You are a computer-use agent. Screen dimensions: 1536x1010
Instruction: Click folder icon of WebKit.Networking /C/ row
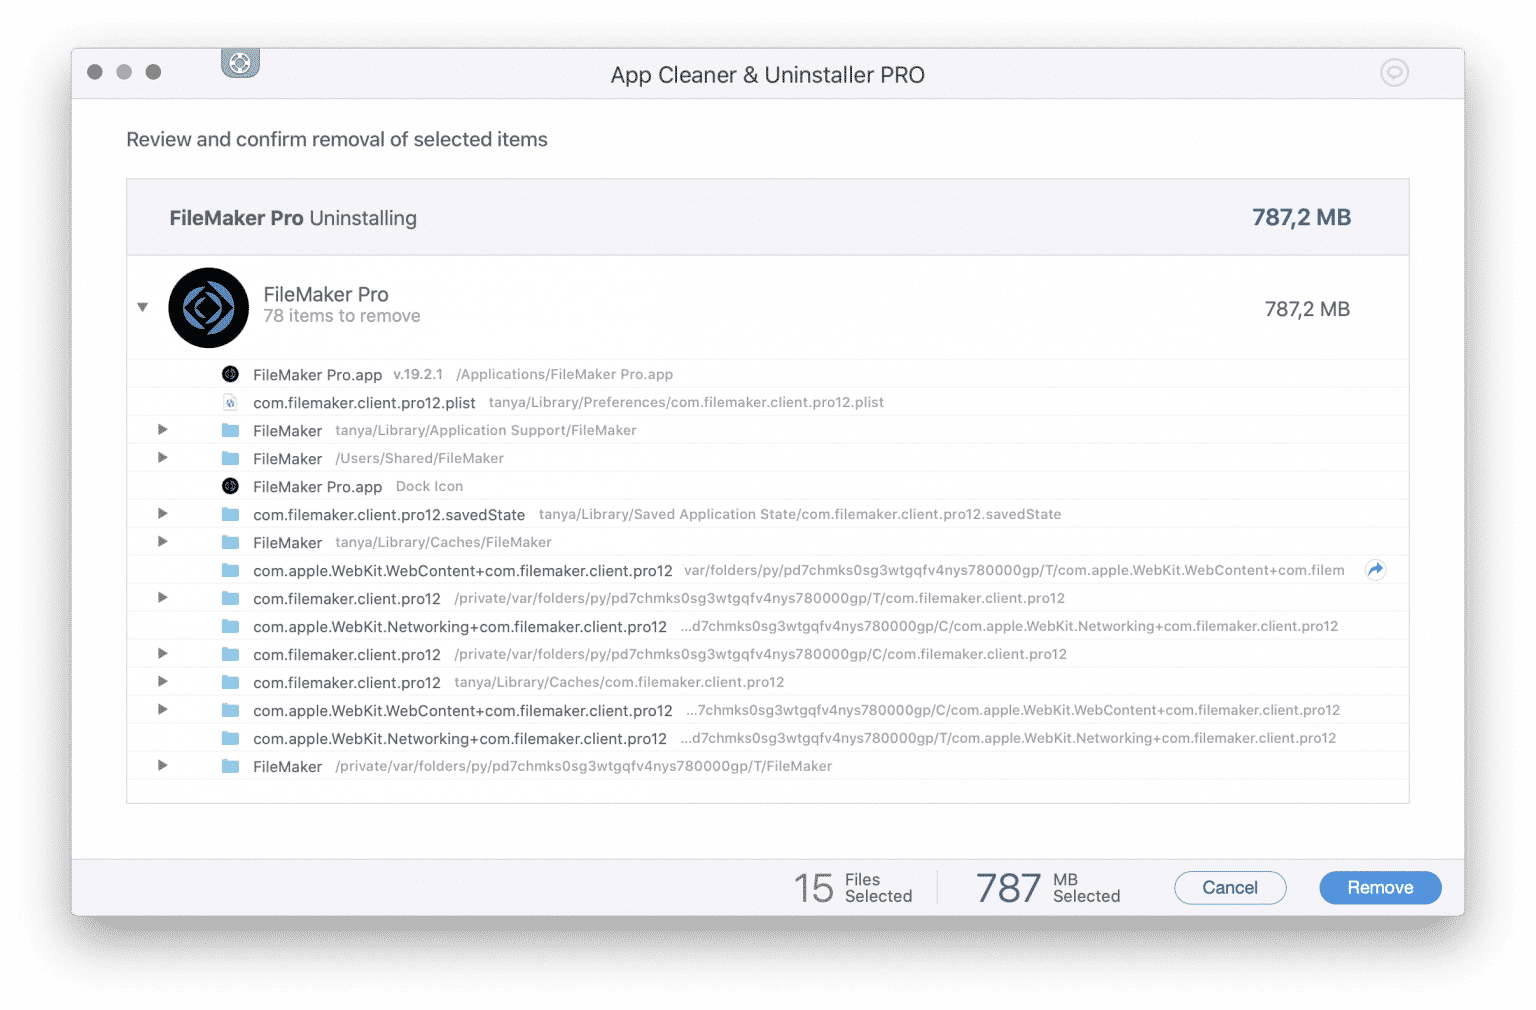tap(230, 626)
